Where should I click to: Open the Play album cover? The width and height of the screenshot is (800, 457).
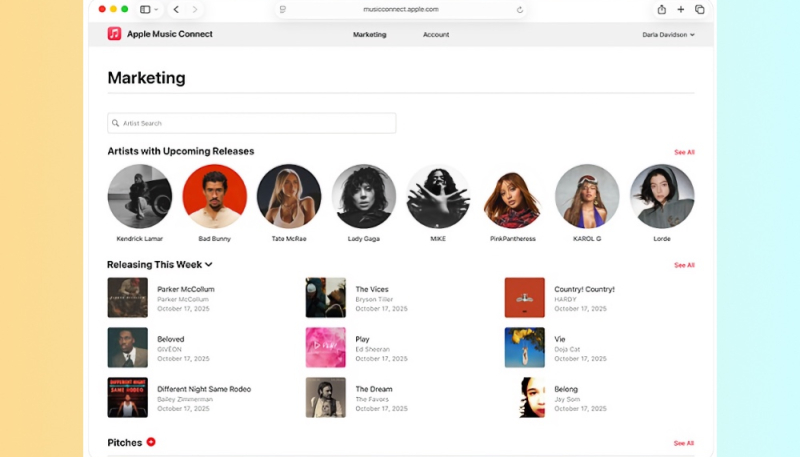click(x=326, y=347)
